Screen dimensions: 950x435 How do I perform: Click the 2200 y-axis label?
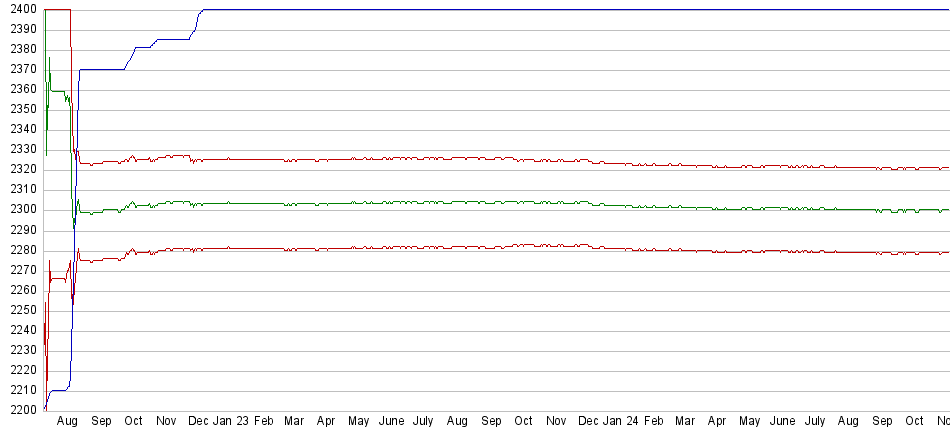point(19,410)
